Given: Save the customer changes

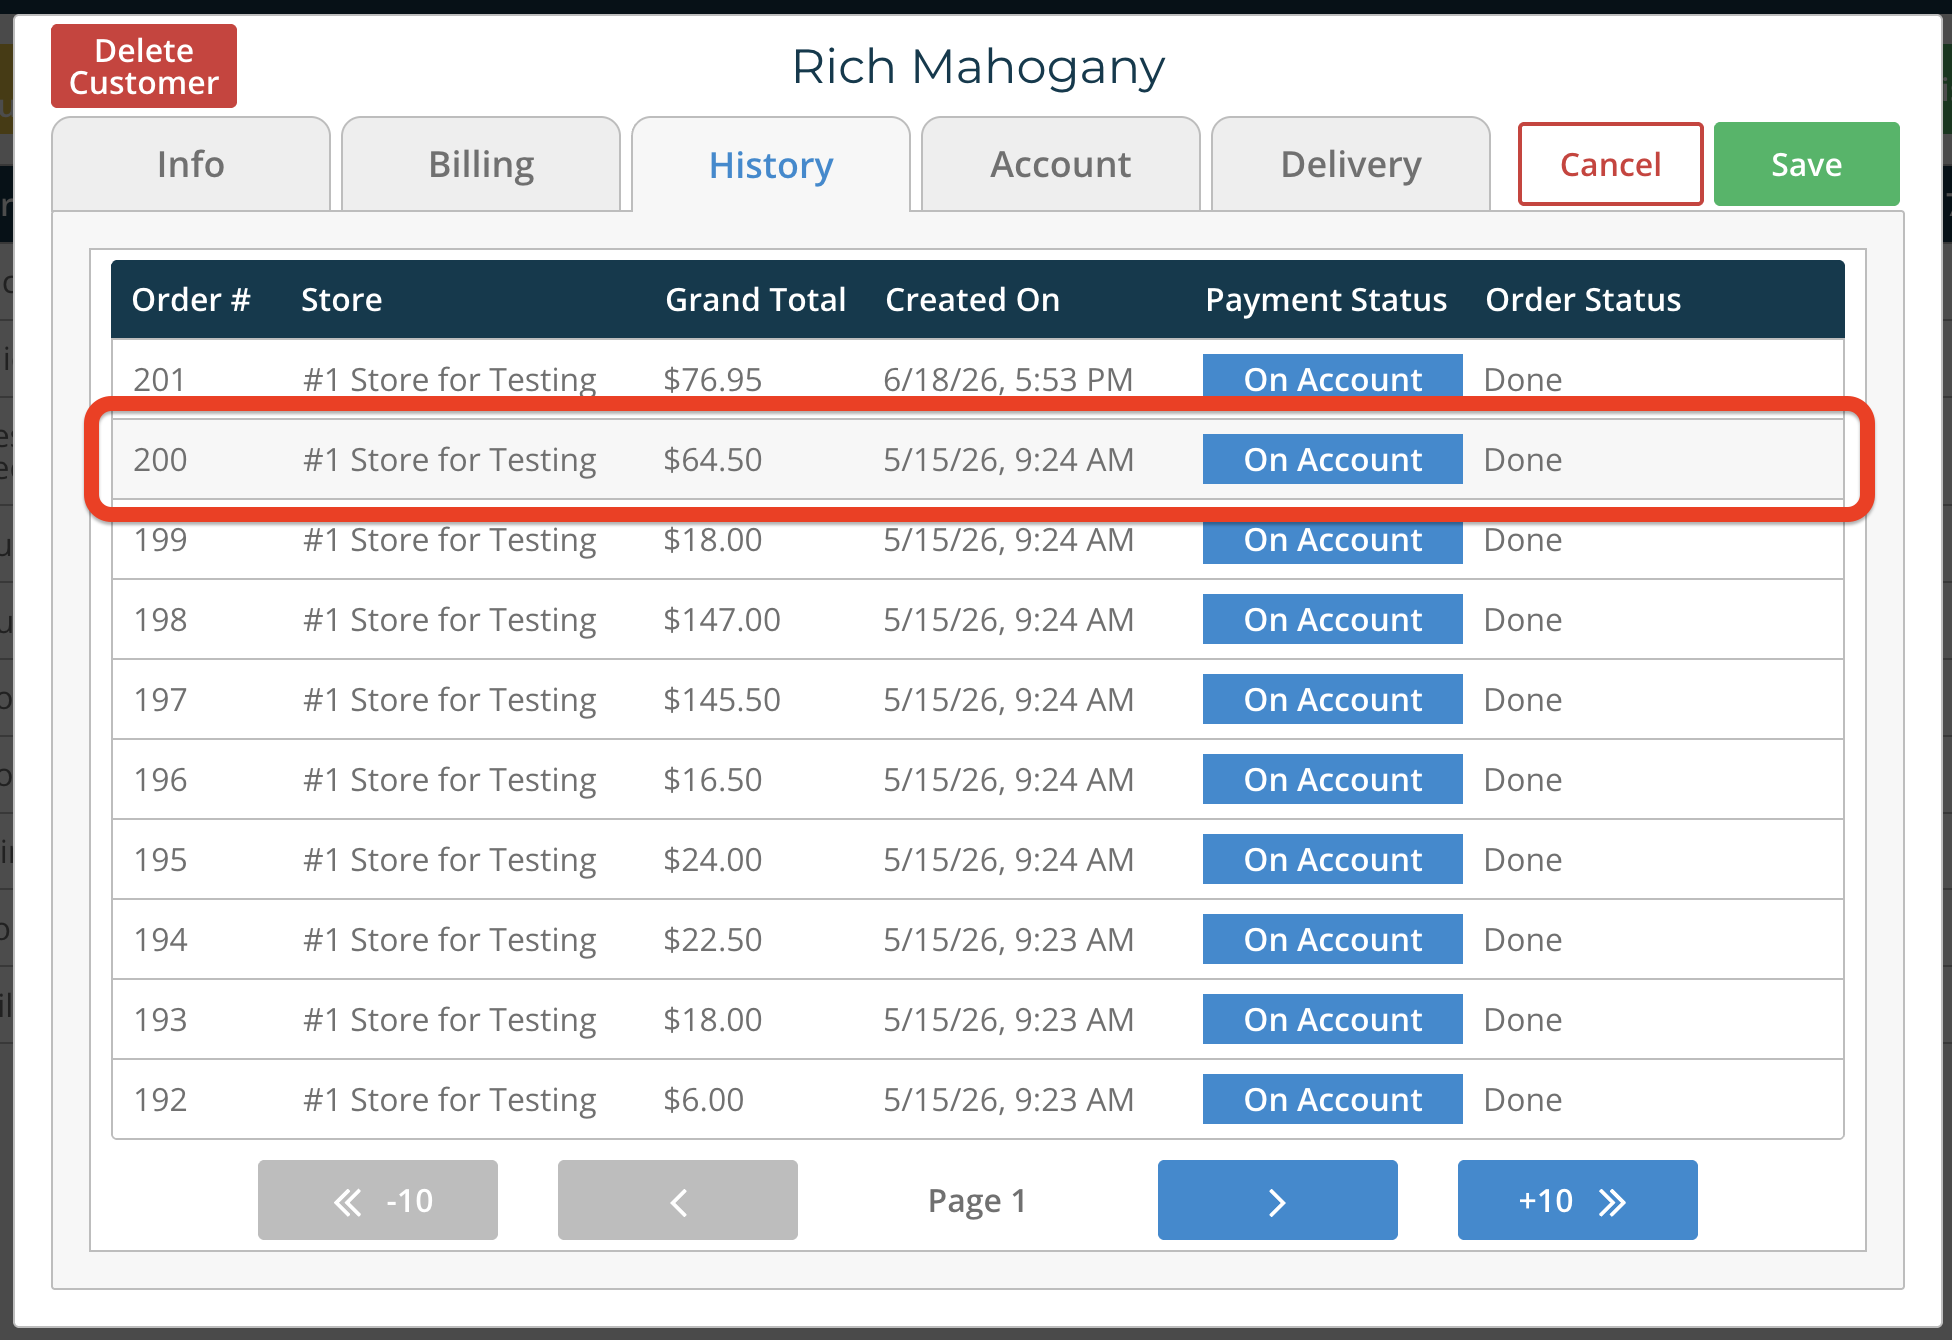Looking at the screenshot, I should pyautogui.click(x=1806, y=164).
